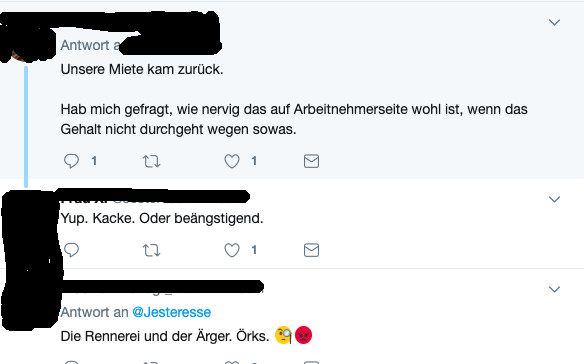Open more options chevron on first tweet
This screenshot has width=584, height=364.
coord(555,22)
